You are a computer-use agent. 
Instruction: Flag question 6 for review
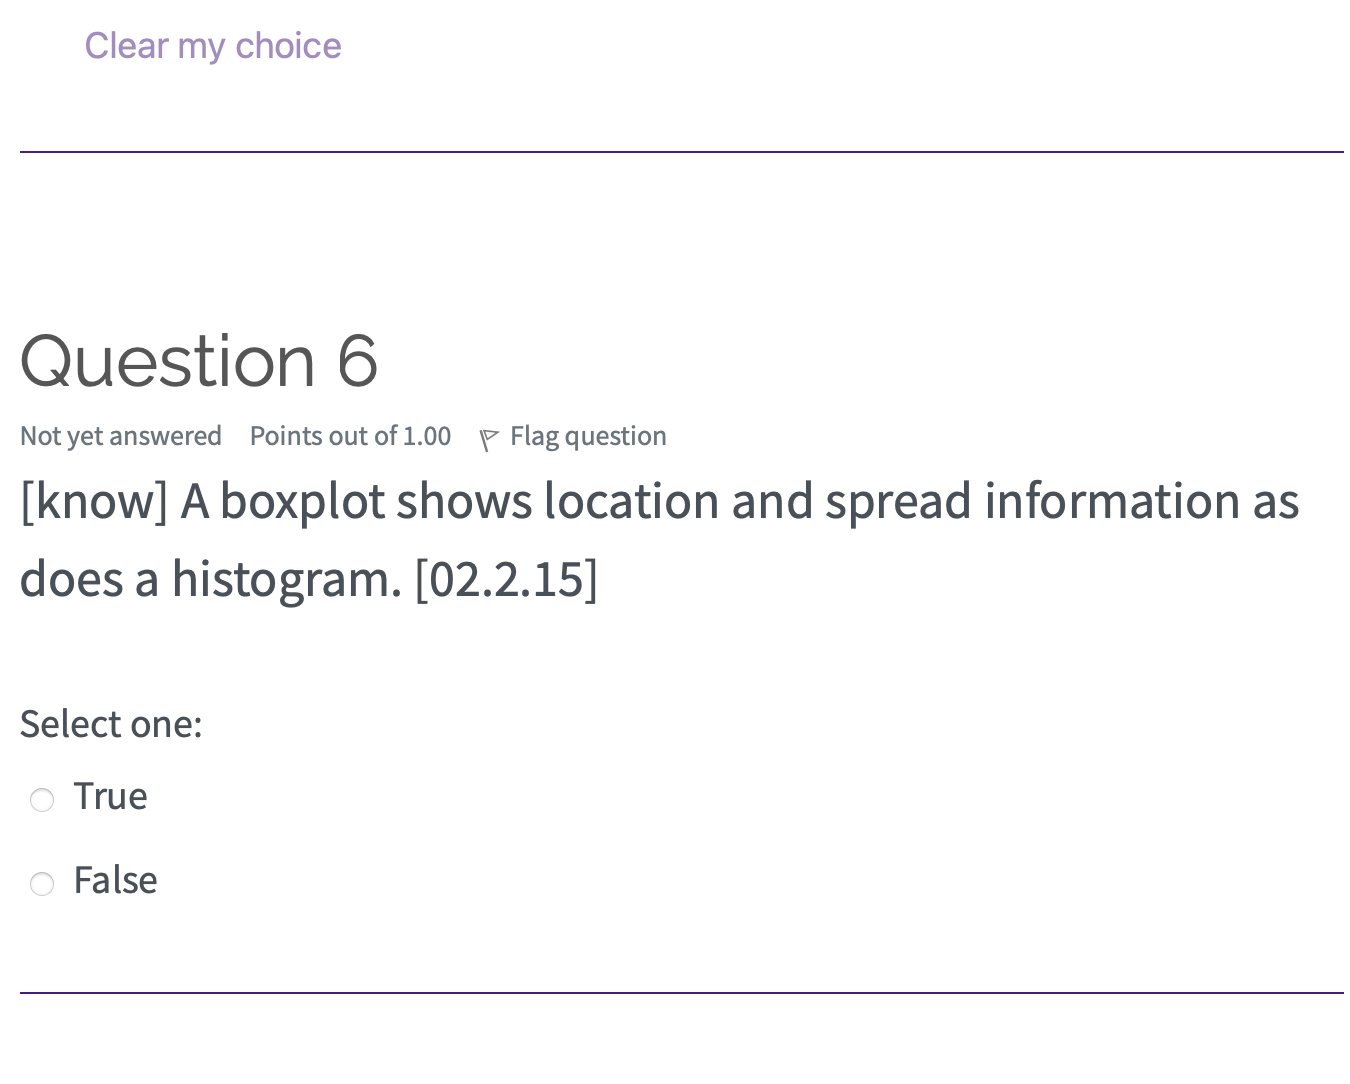click(x=588, y=437)
